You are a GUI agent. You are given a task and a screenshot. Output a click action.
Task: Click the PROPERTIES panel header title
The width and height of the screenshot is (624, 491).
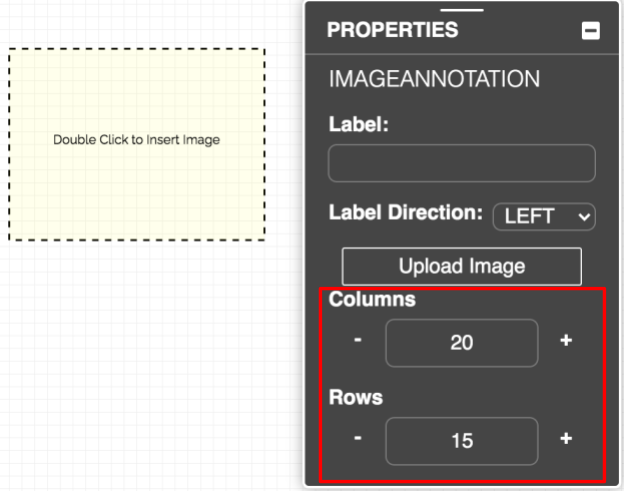click(x=393, y=31)
